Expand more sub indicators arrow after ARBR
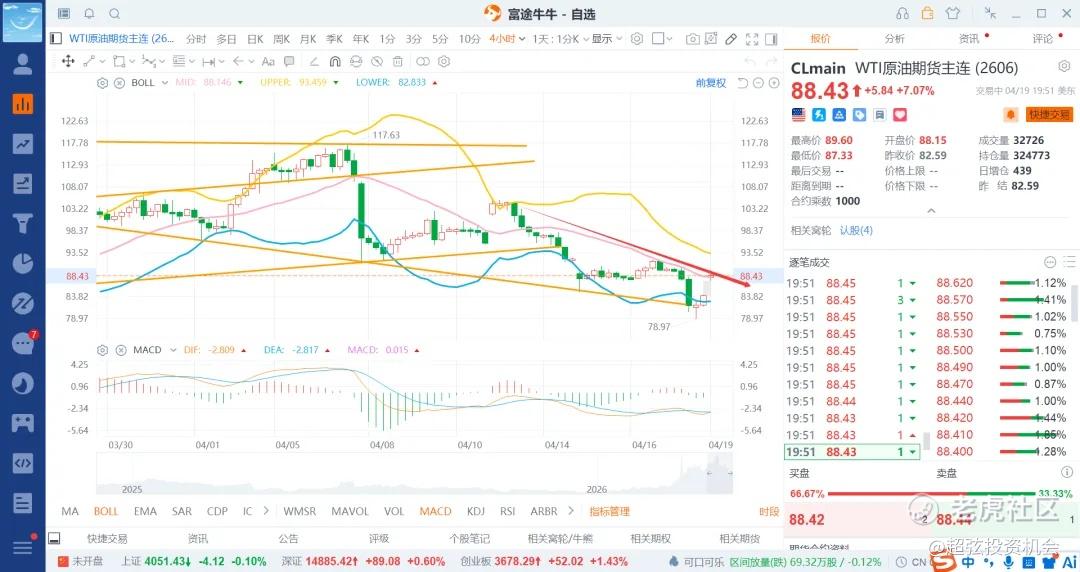 point(570,511)
